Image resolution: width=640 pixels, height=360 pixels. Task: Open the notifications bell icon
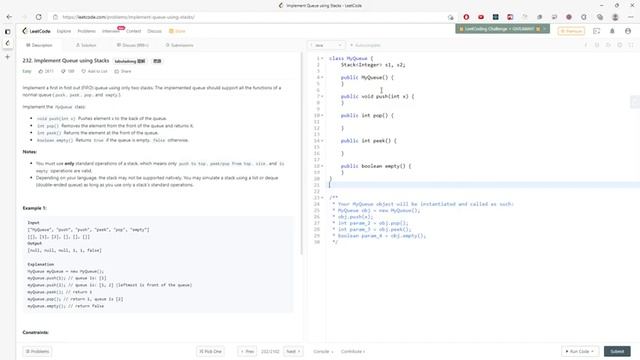(x=612, y=31)
